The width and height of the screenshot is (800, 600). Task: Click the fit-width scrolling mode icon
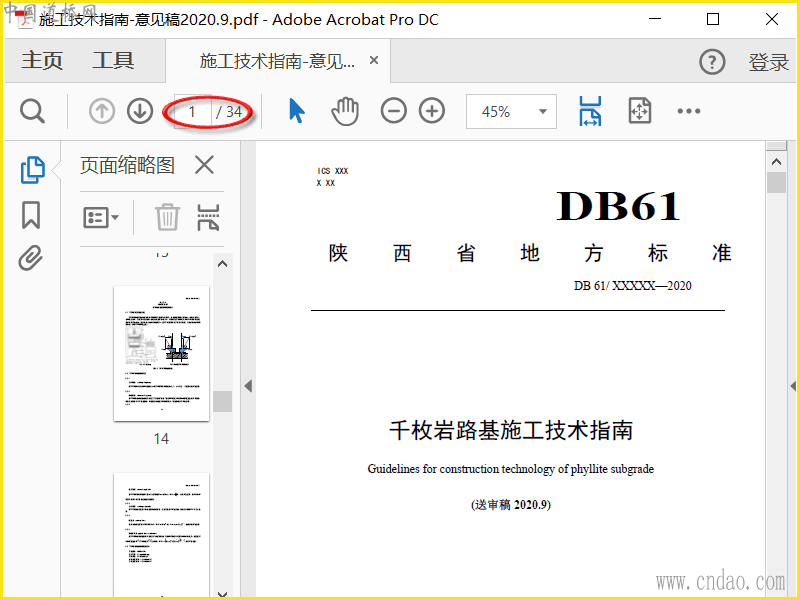[x=590, y=111]
